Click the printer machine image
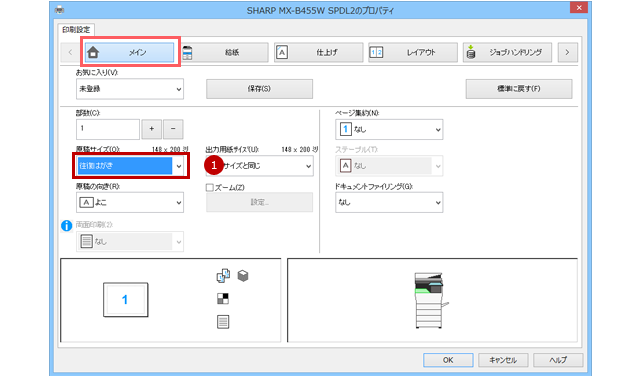The width and height of the screenshot is (640, 376). point(430,300)
